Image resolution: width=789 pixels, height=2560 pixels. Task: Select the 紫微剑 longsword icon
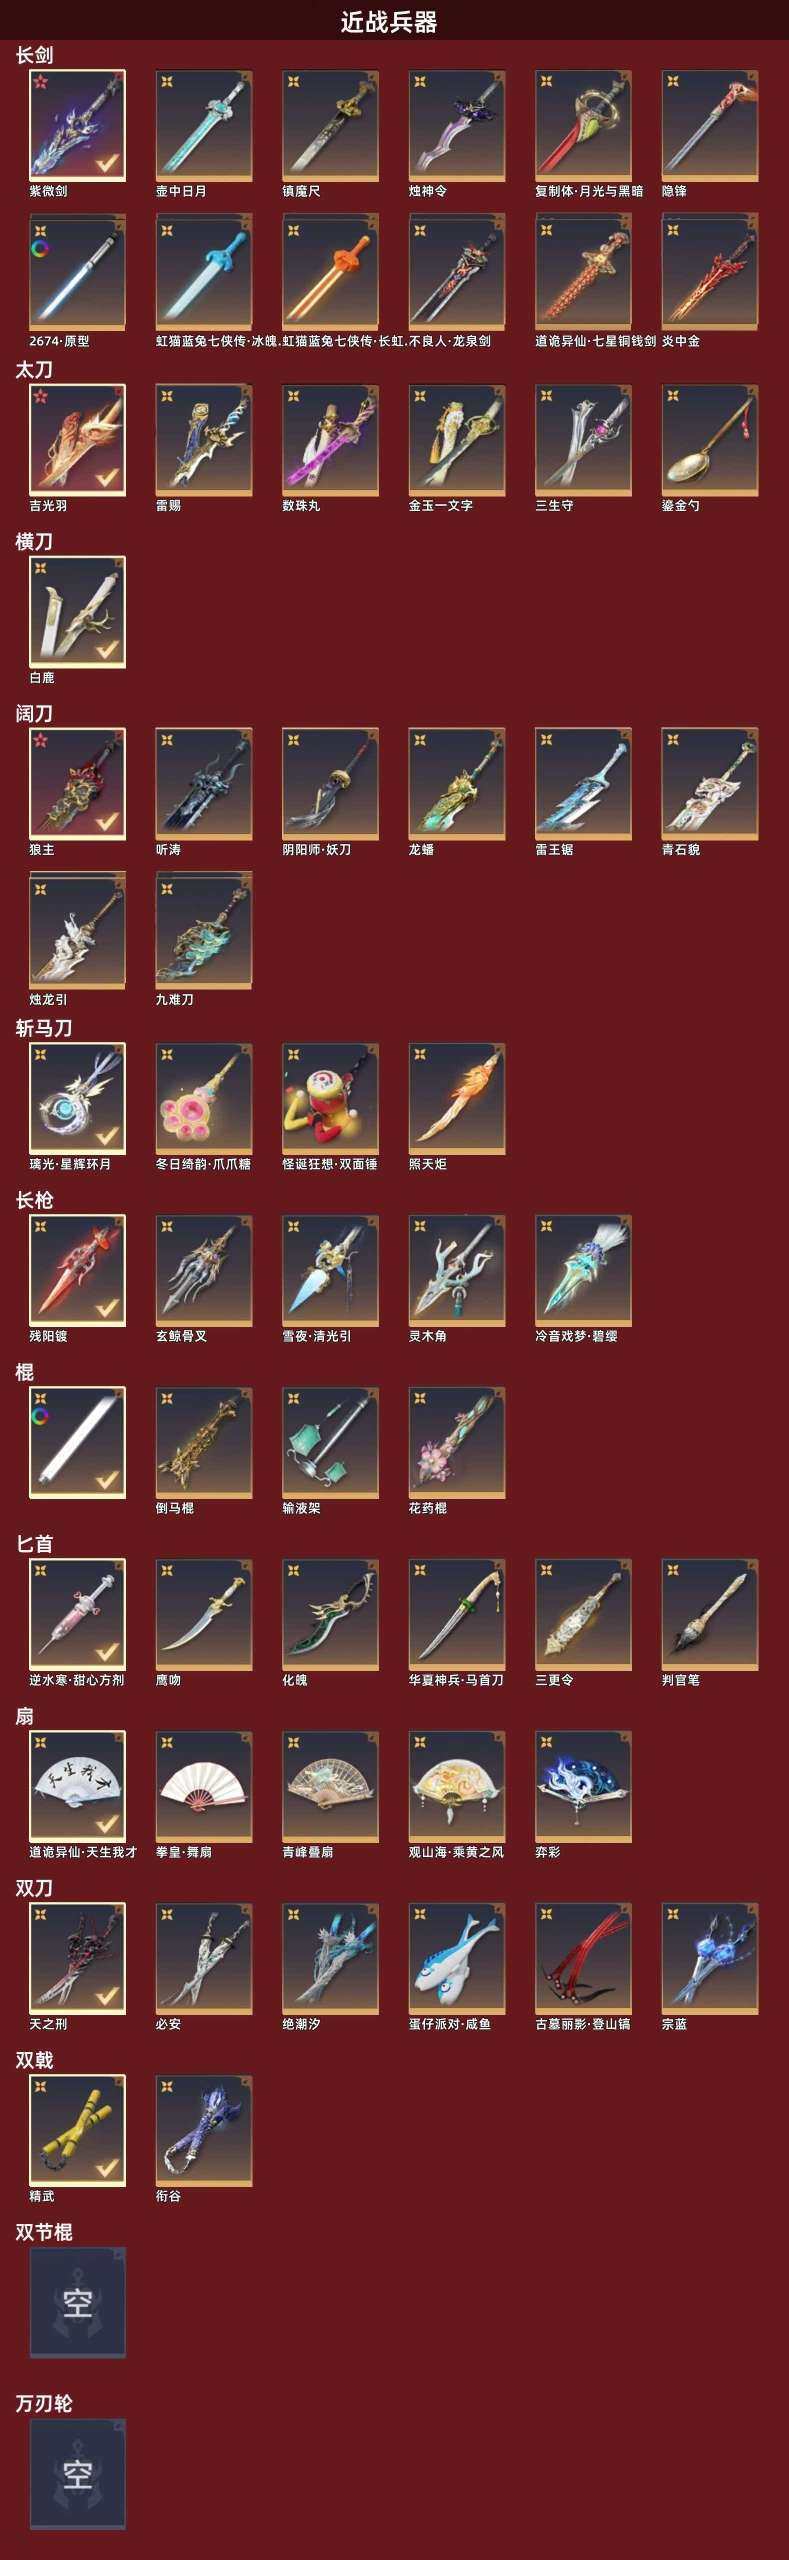pyautogui.click(x=77, y=125)
